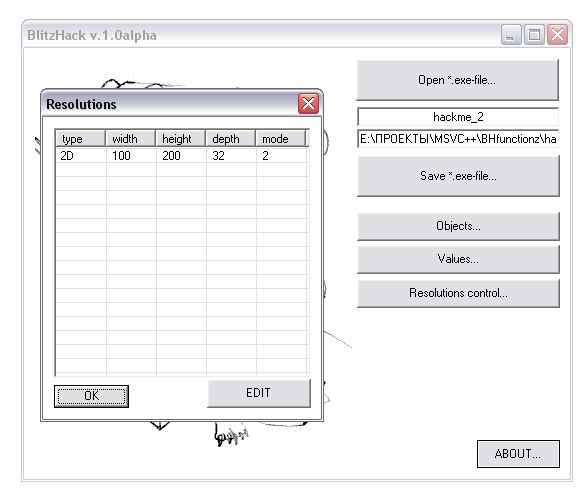Confirm with OK in Resolutions dialog
This screenshot has width=583, height=503.
coord(91,396)
